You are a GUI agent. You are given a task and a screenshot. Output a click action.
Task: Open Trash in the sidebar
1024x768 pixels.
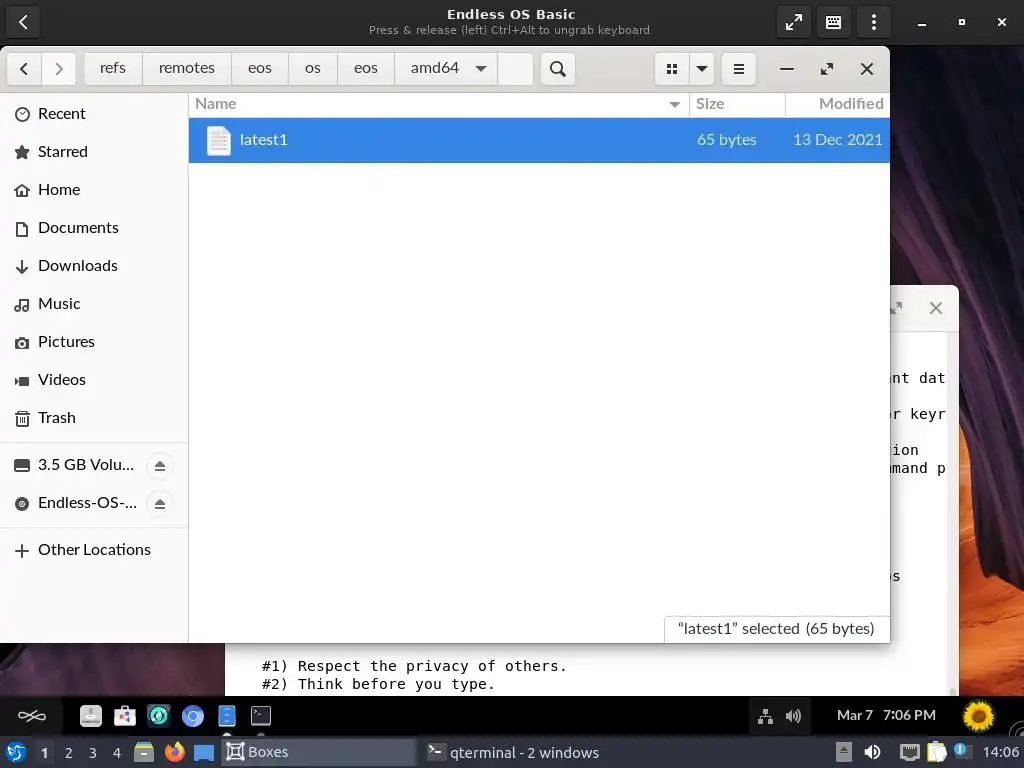click(x=94, y=418)
